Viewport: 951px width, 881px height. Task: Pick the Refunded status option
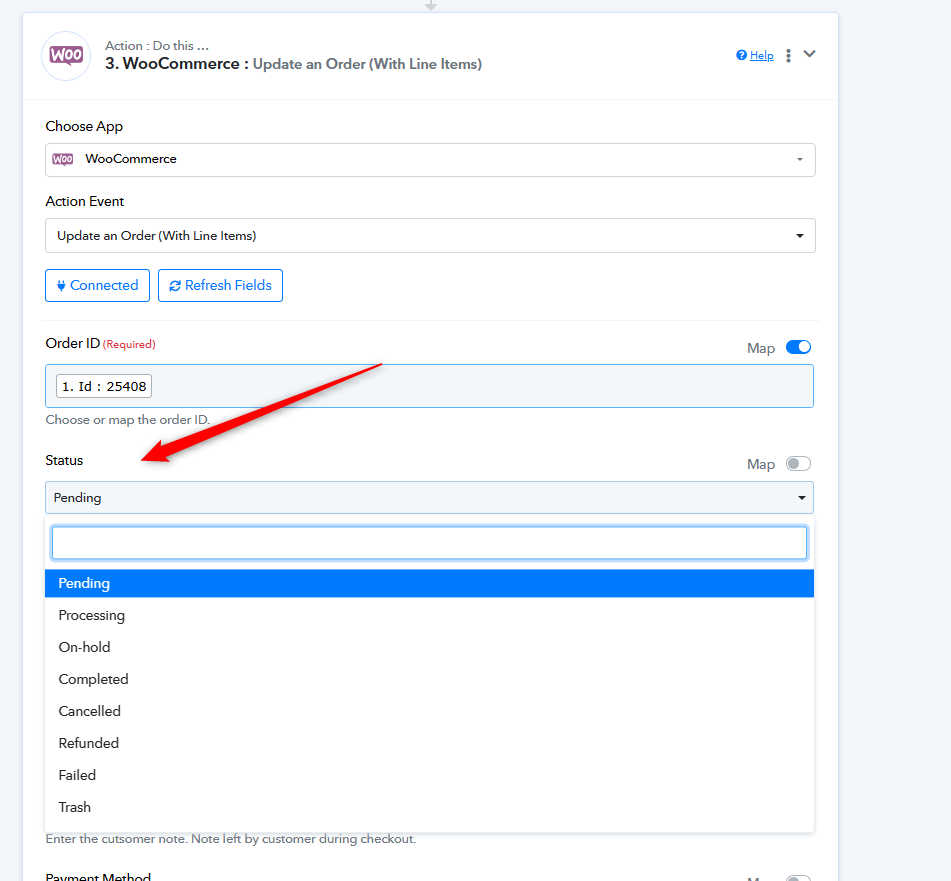[x=89, y=743]
